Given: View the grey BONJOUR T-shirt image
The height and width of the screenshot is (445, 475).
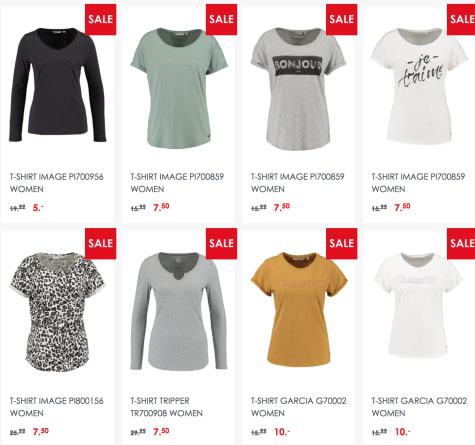Looking at the screenshot, I should click(298, 89).
